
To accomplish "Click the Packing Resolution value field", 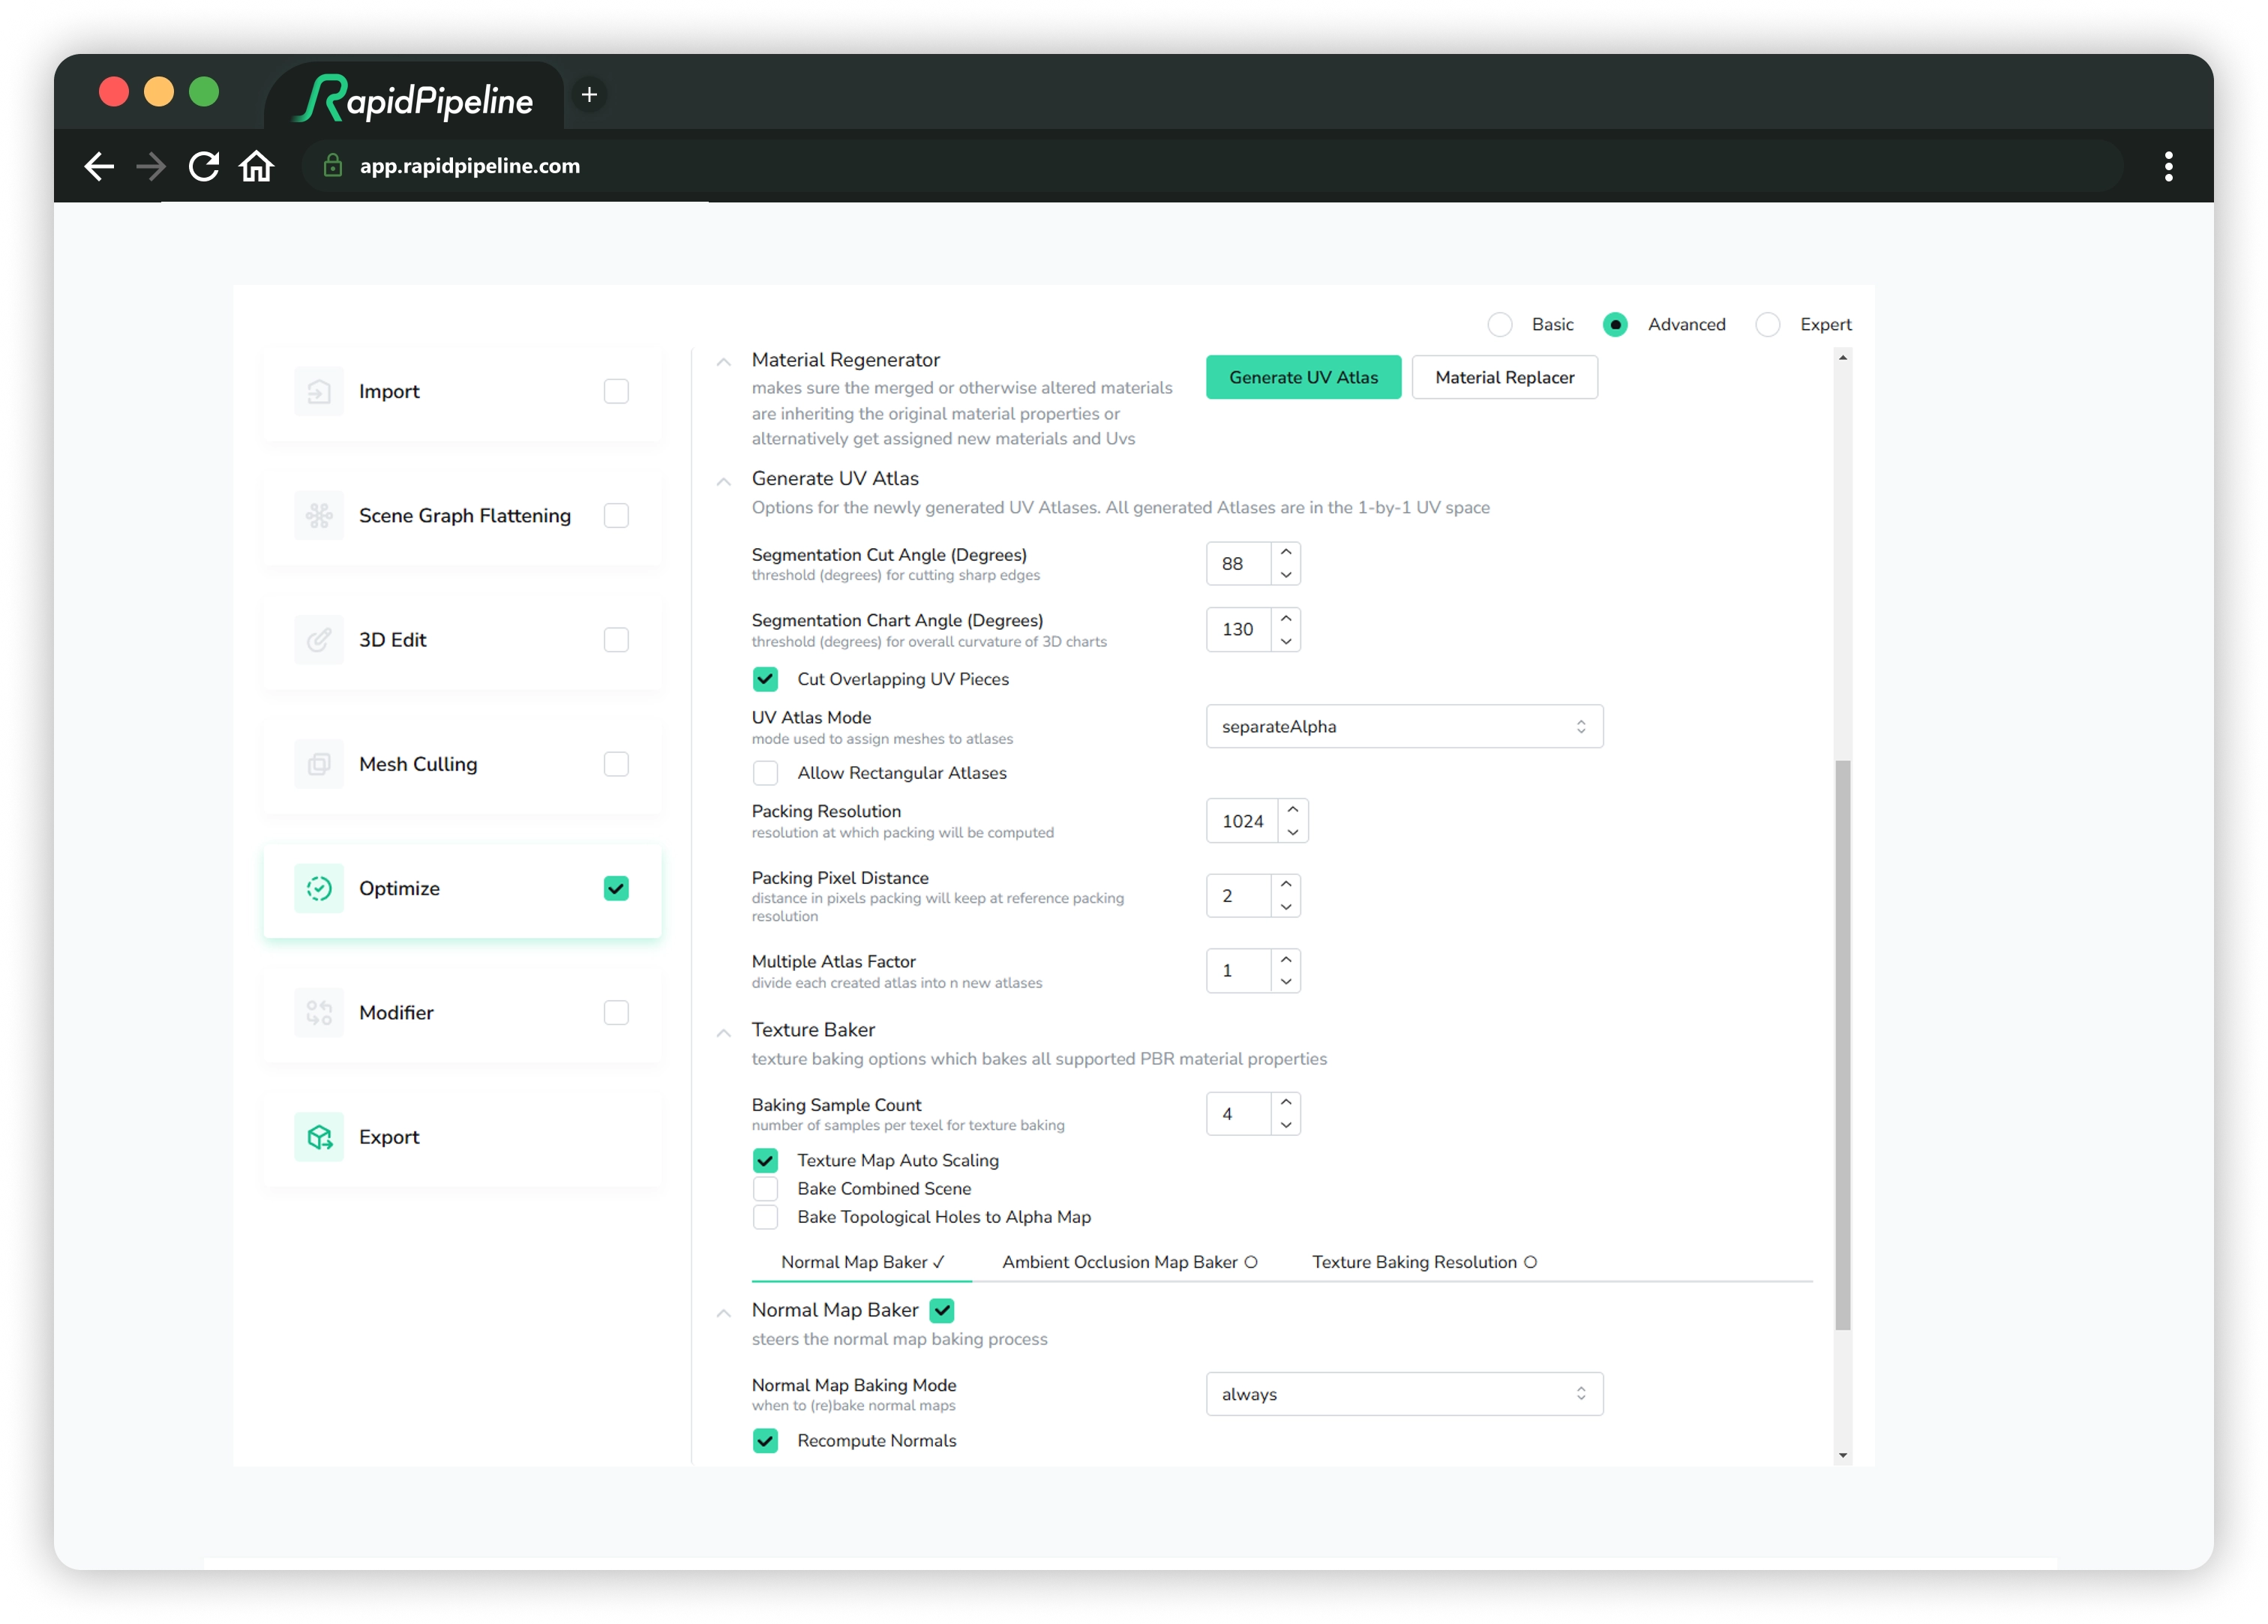I will [1243, 821].
